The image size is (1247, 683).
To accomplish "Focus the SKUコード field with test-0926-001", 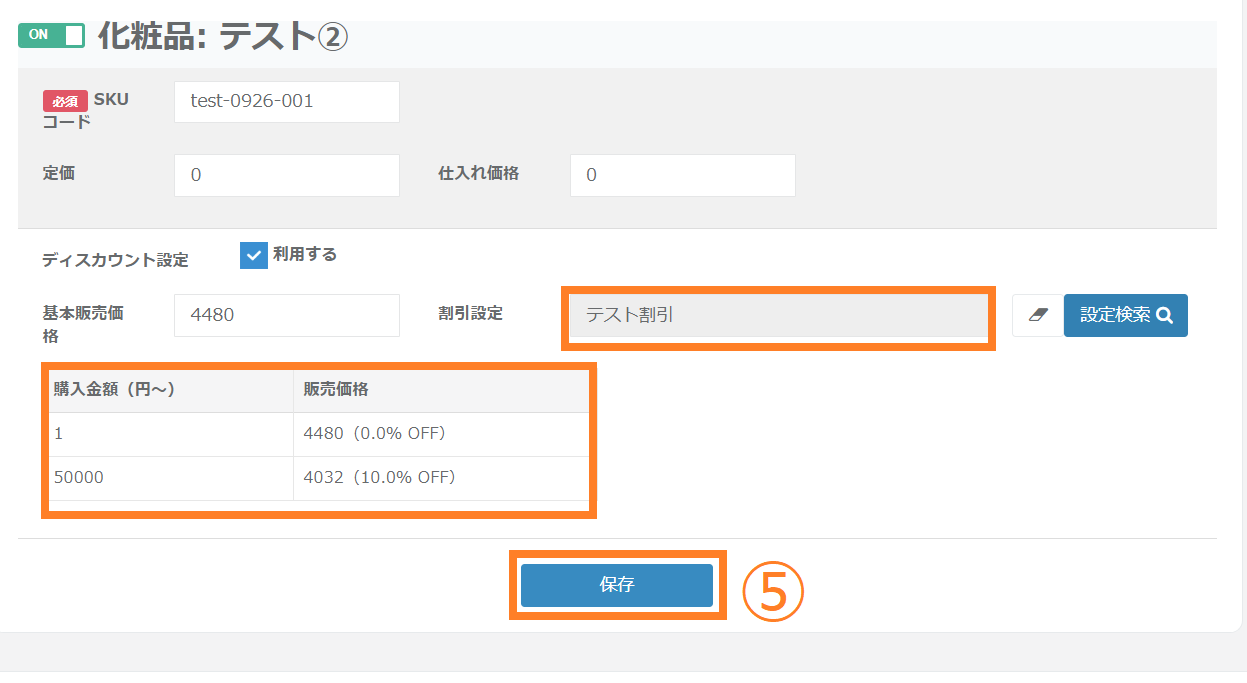I will coord(286,102).
